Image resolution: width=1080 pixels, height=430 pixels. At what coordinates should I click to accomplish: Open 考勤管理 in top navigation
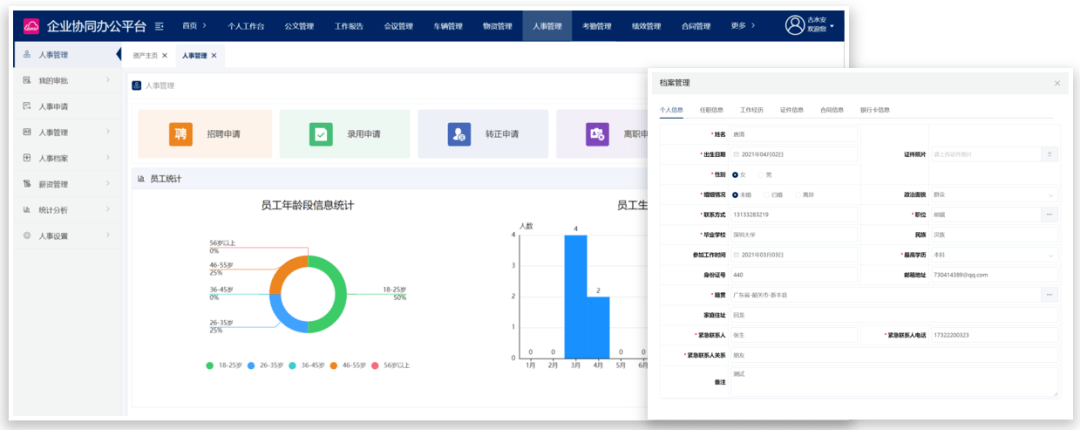[596, 25]
